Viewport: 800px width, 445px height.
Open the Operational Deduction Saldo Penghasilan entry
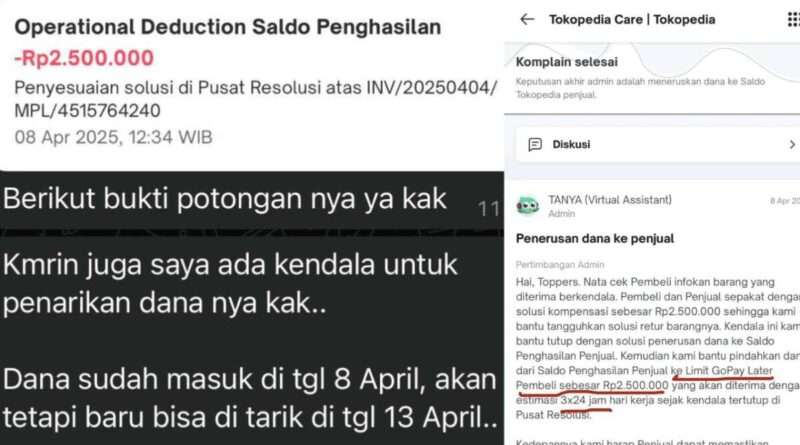pos(228,27)
